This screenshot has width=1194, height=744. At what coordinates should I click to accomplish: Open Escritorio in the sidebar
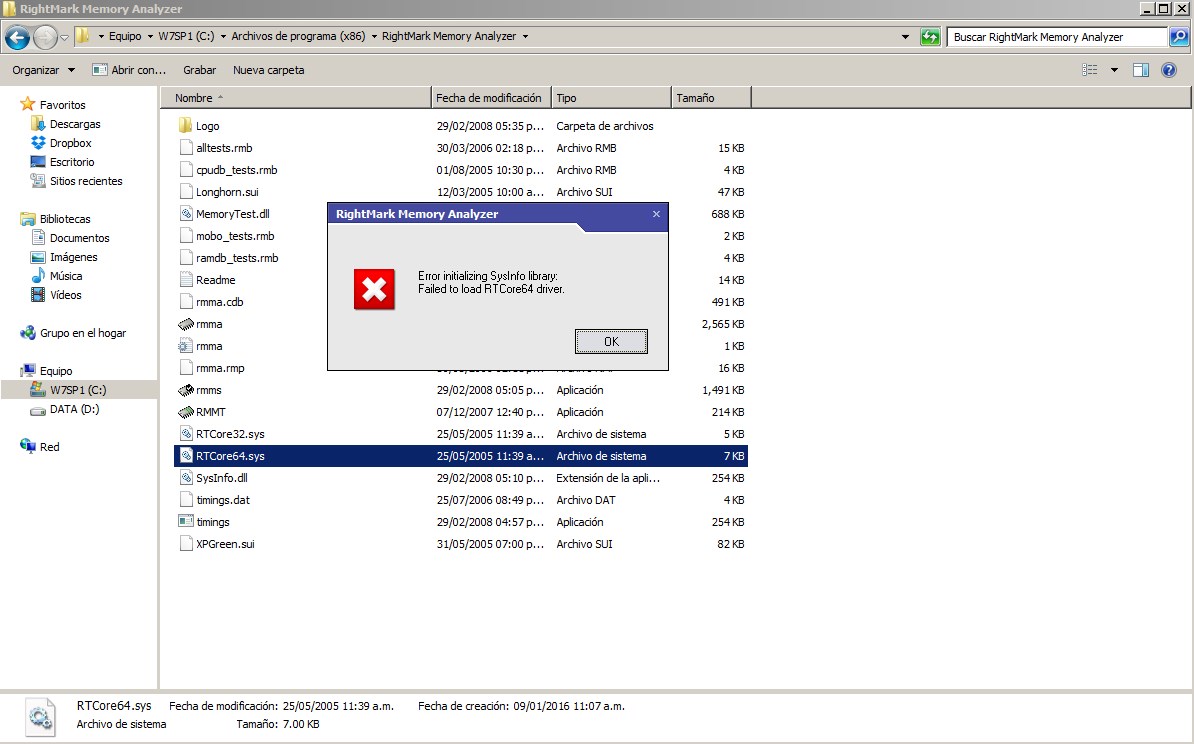point(72,162)
